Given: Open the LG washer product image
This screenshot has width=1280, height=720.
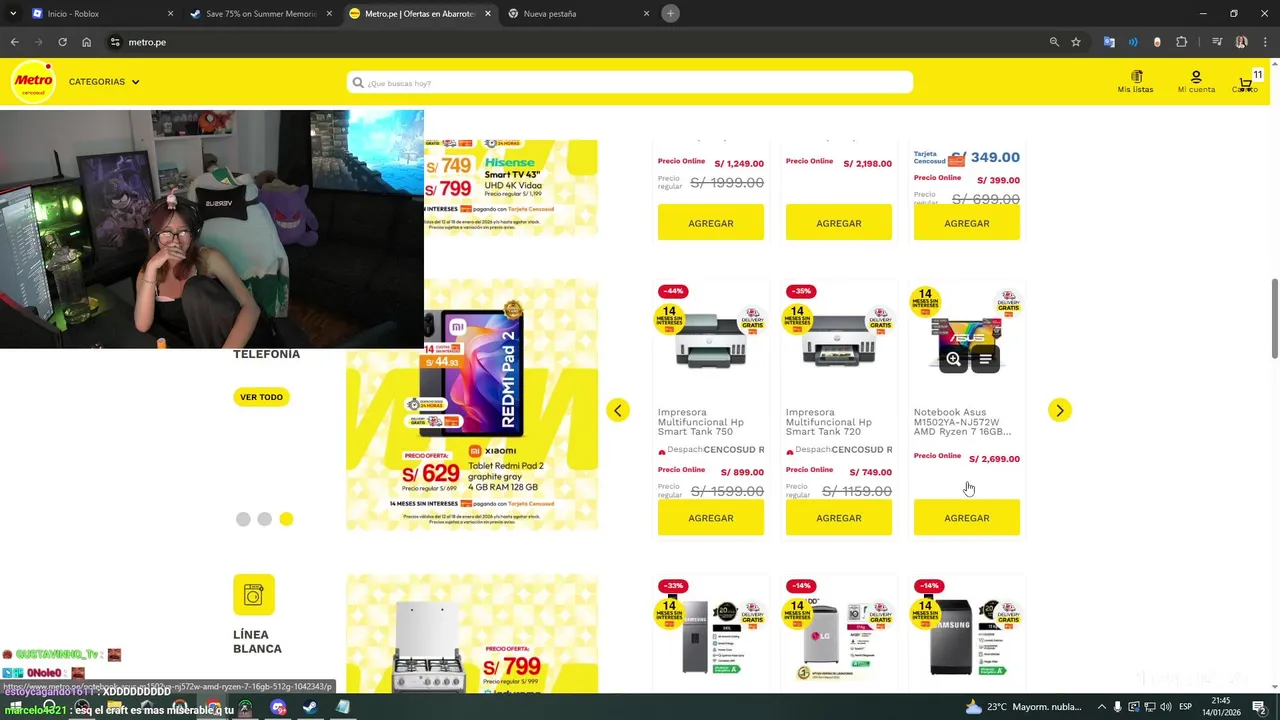Looking at the screenshot, I should tap(839, 637).
